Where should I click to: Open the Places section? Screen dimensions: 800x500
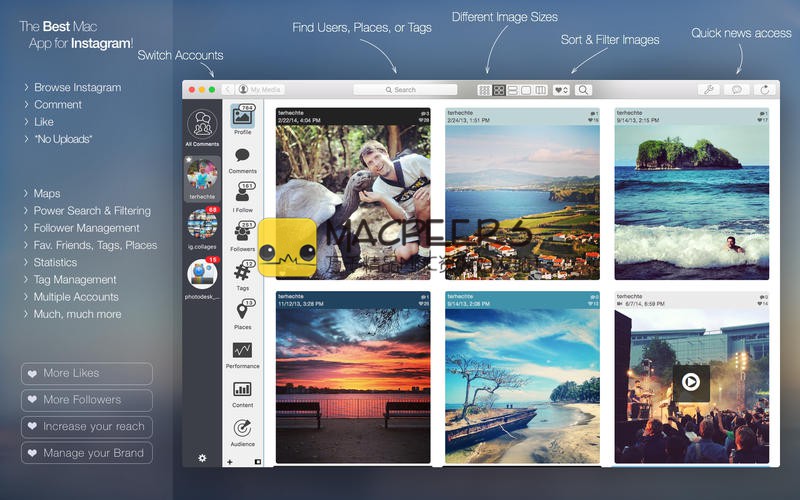pyautogui.click(x=242, y=313)
